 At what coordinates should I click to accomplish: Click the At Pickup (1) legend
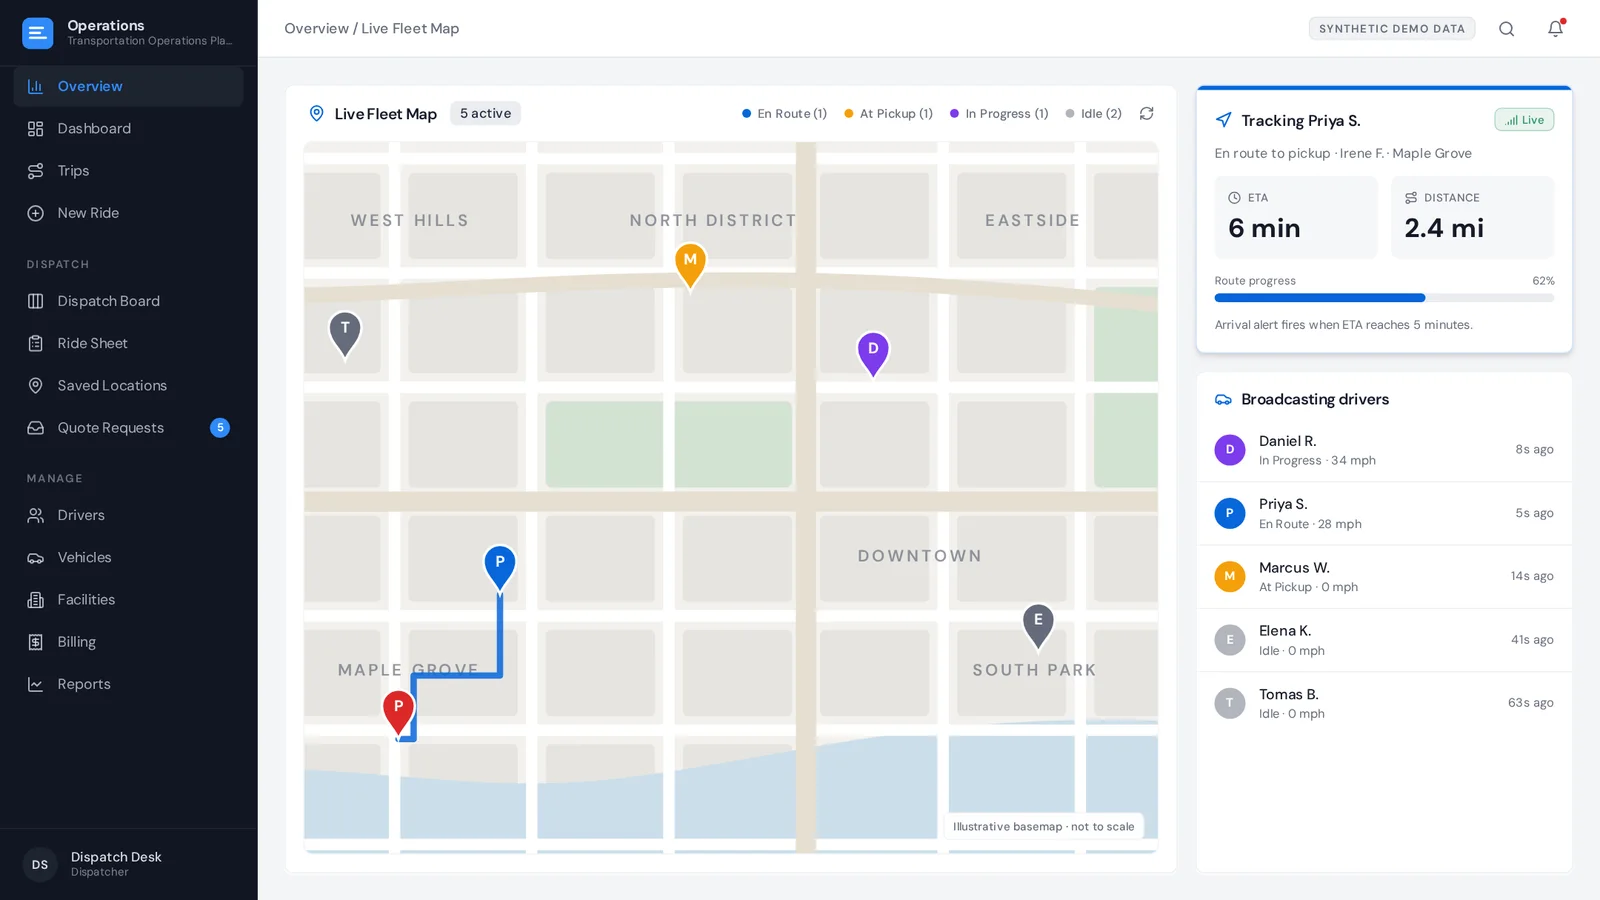(x=888, y=114)
